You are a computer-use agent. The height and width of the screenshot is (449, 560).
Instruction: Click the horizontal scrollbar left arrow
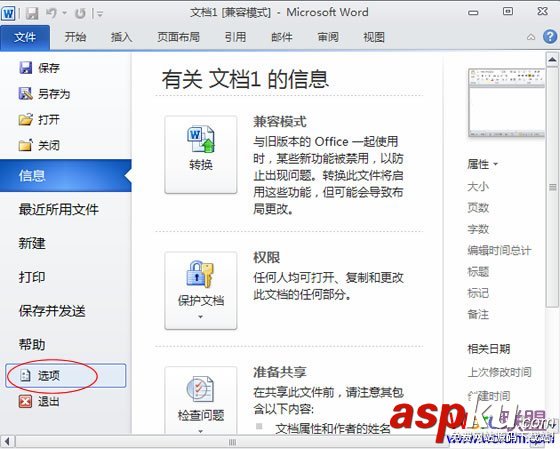click(8, 442)
